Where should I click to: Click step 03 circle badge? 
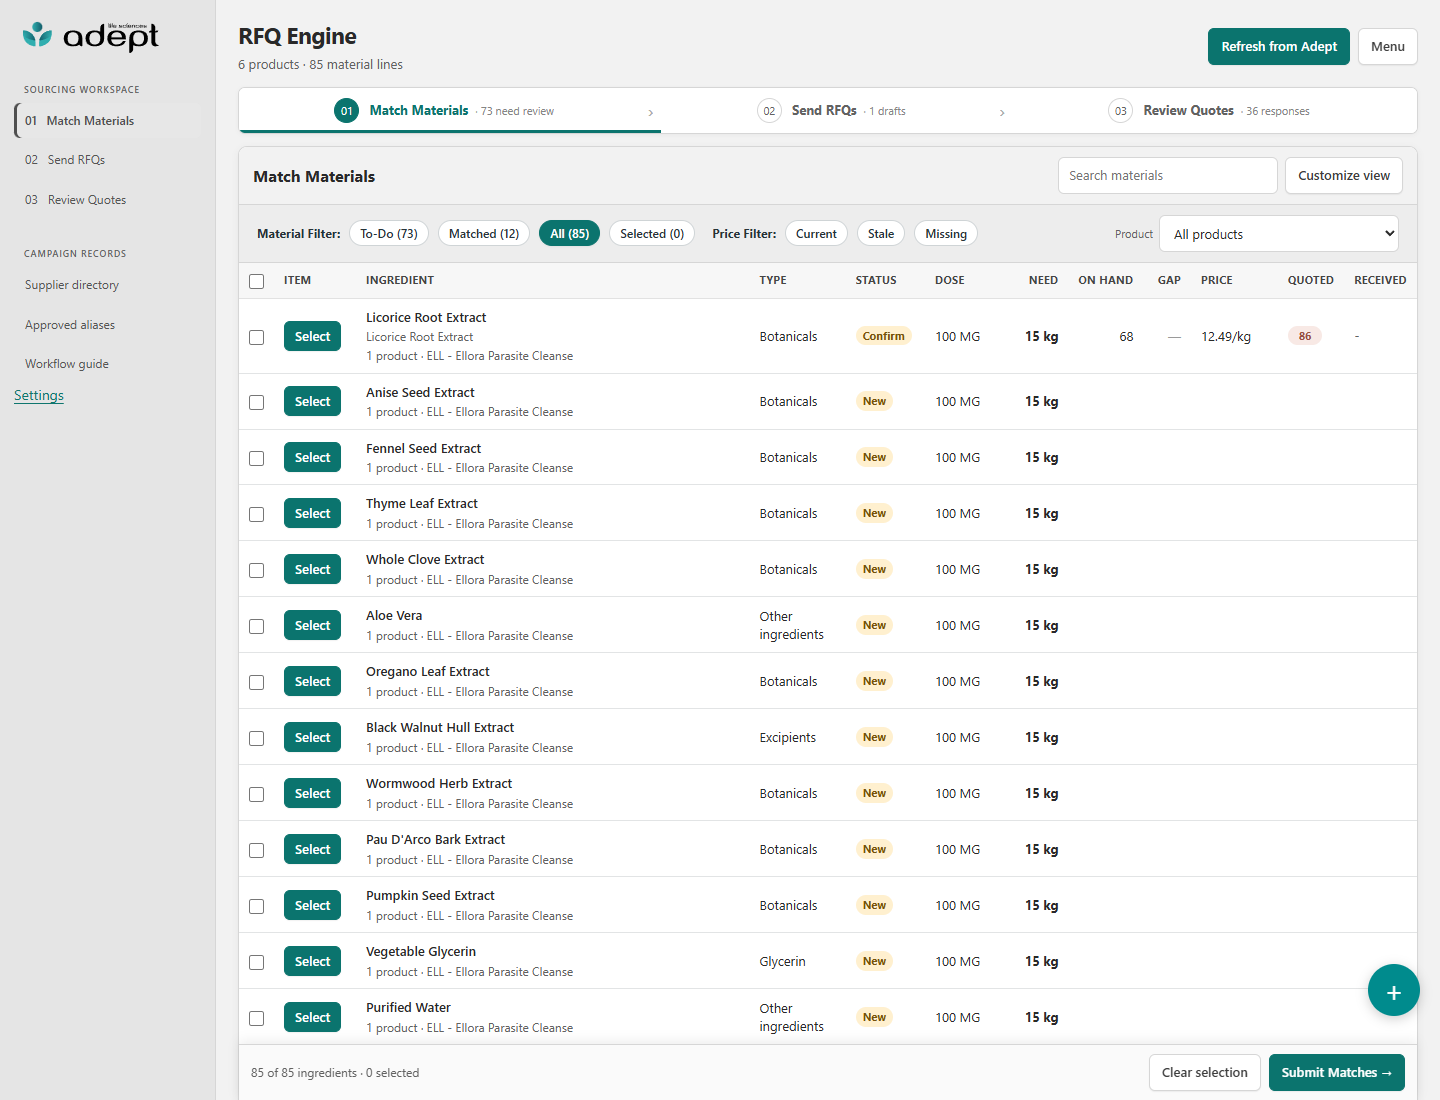click(x=1121, y=111)
